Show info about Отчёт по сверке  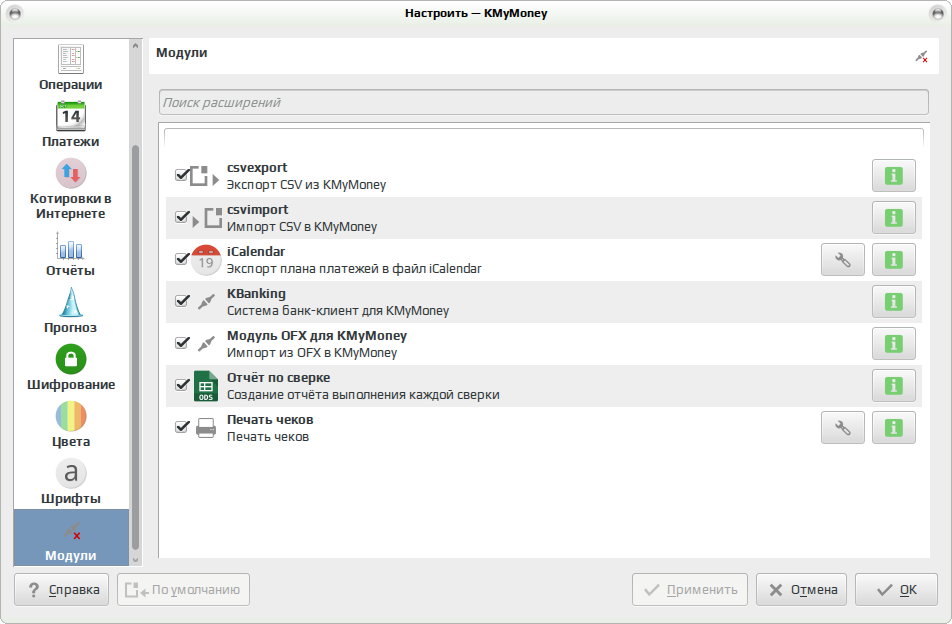[x=894, y=385]
